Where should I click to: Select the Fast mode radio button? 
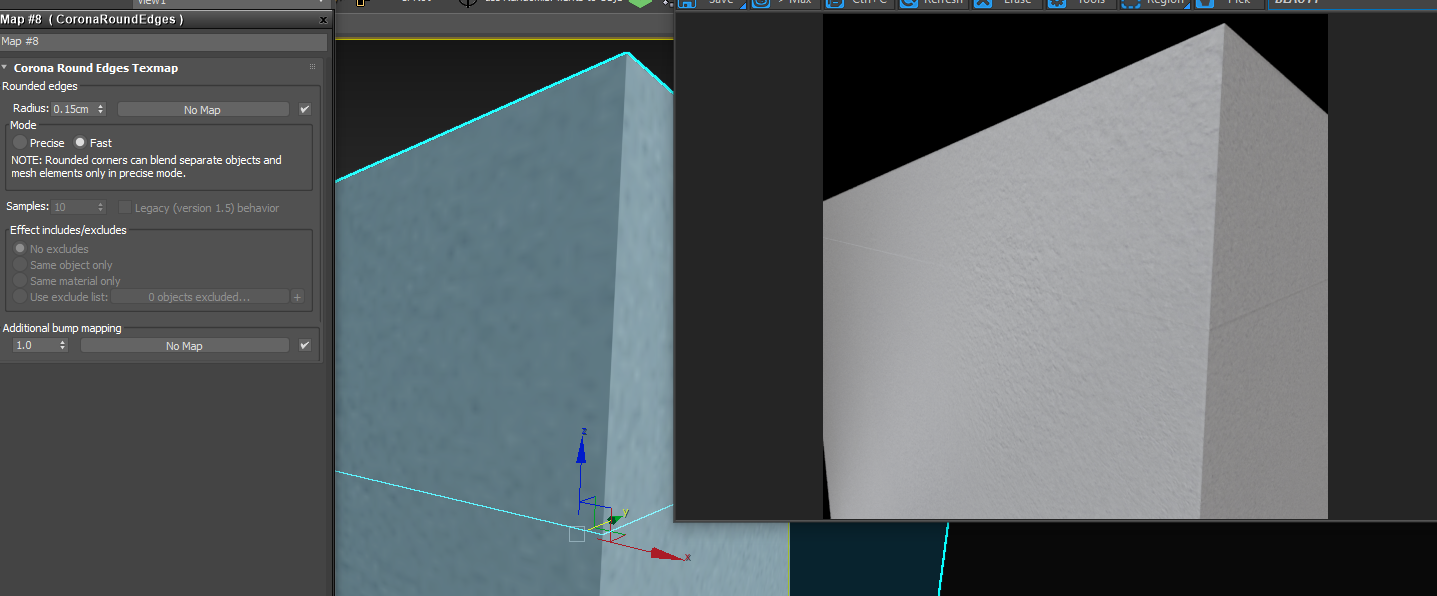pos(80,143)
